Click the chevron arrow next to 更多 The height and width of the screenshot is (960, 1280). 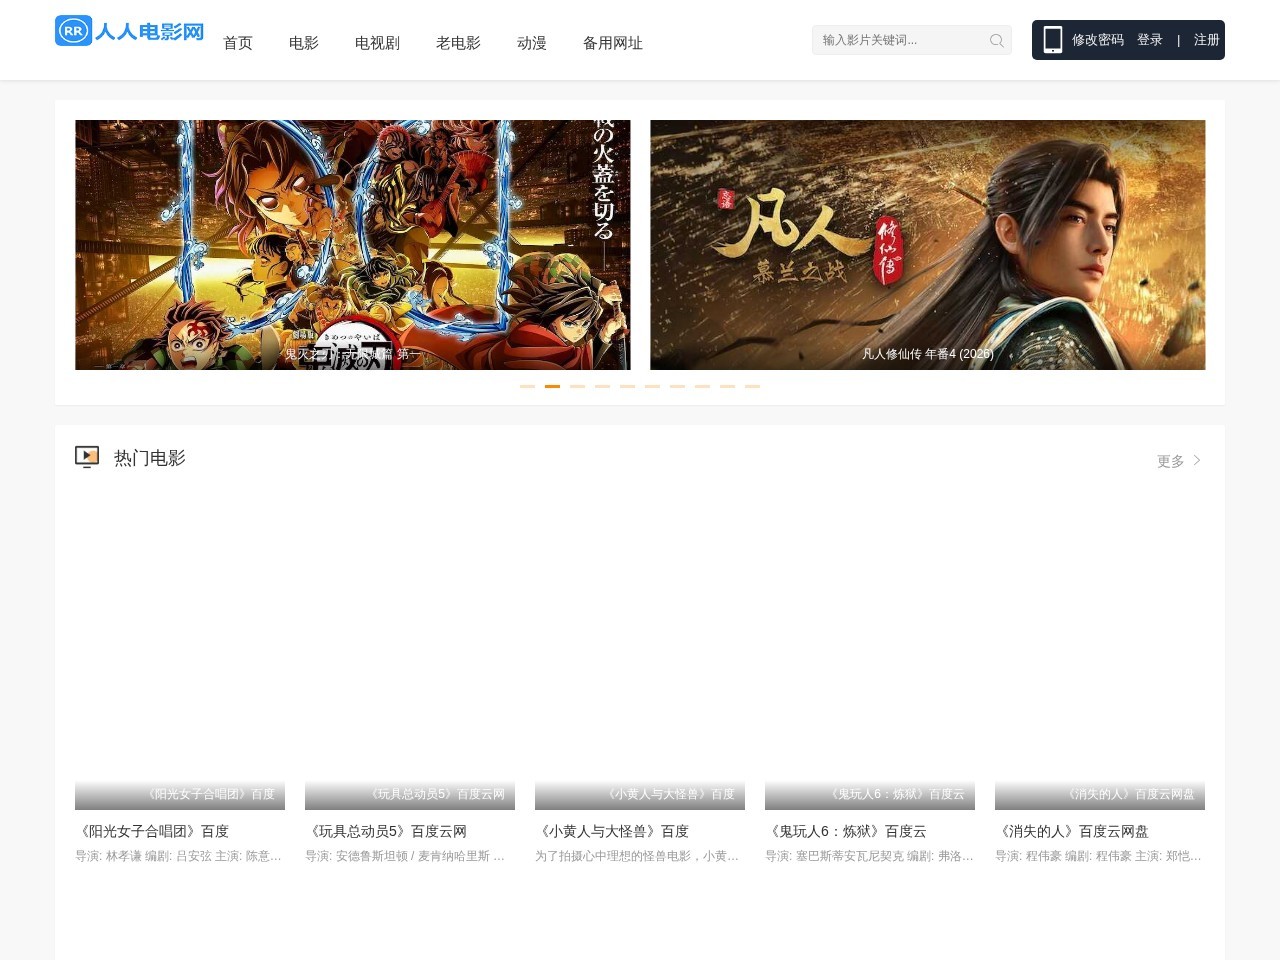click(x=1197, y=460)
